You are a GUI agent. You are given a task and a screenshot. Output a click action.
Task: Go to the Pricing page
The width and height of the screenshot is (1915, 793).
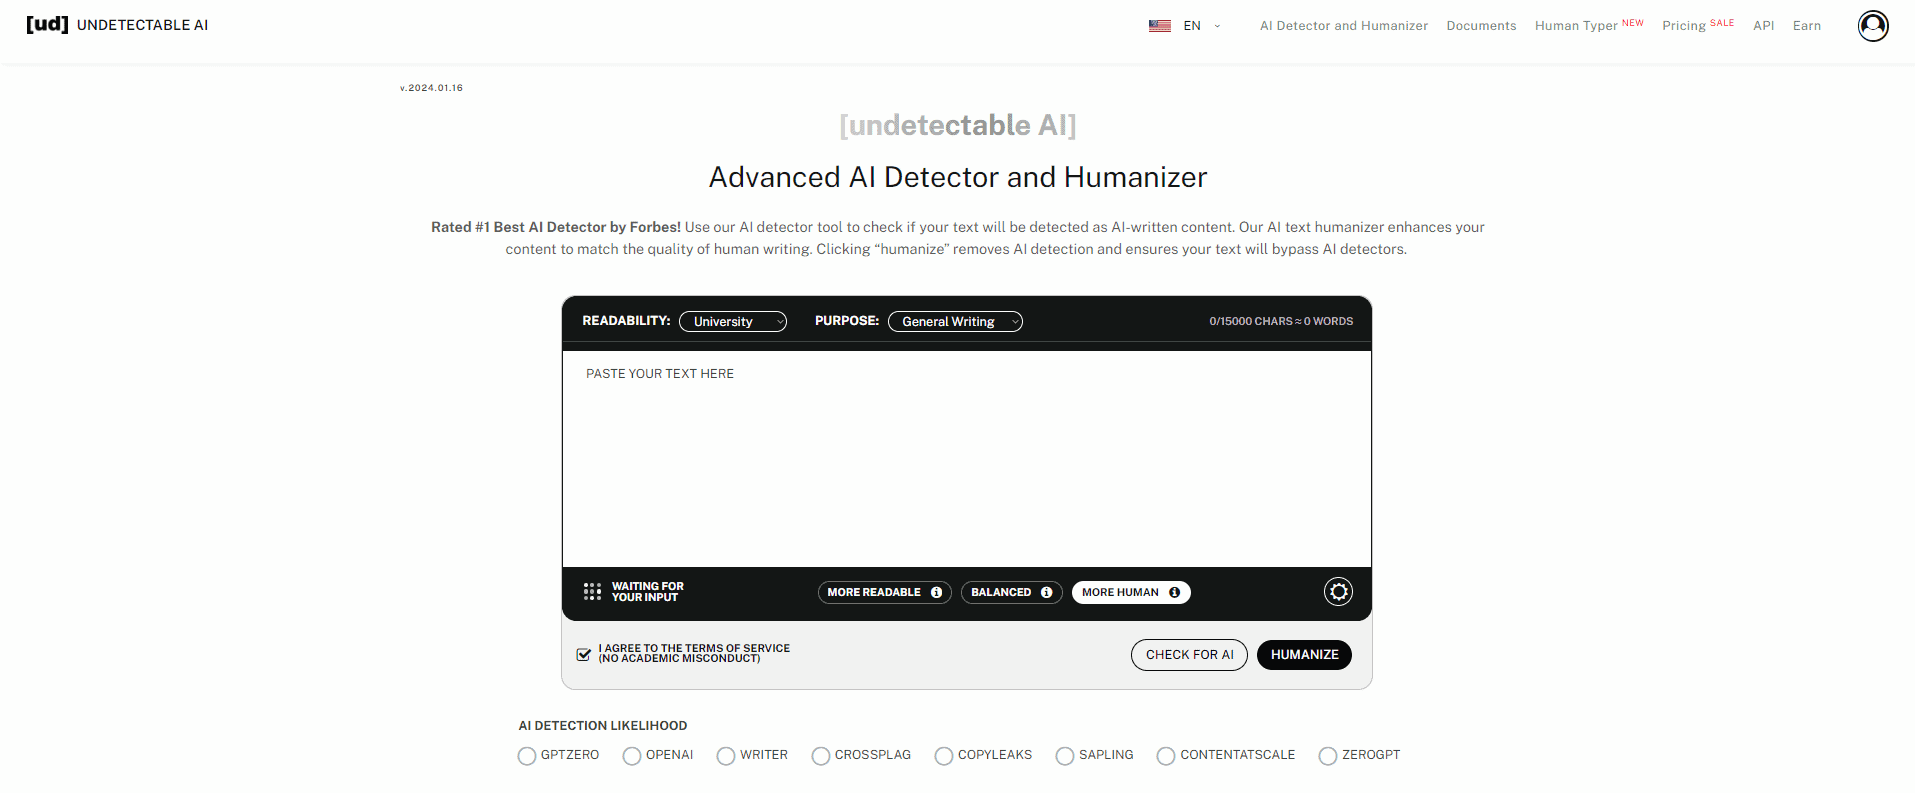click(x=1684, y=26)
